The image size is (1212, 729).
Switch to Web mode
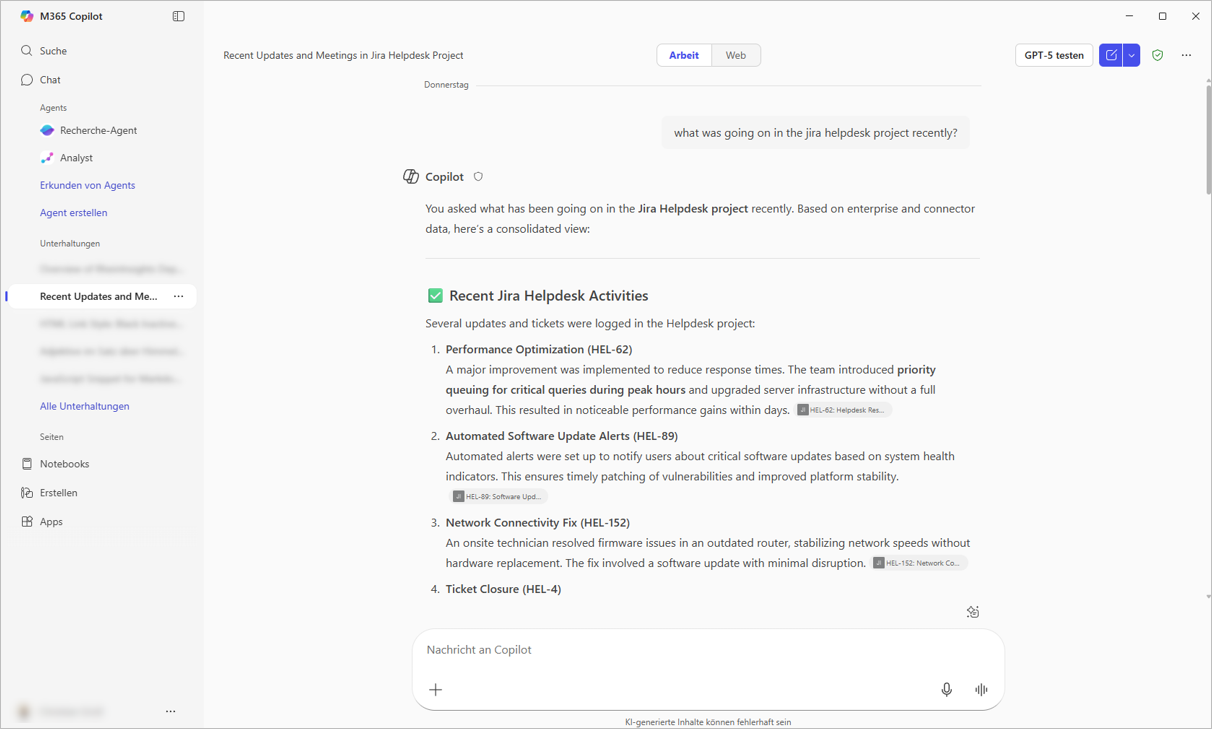(735, 56)
